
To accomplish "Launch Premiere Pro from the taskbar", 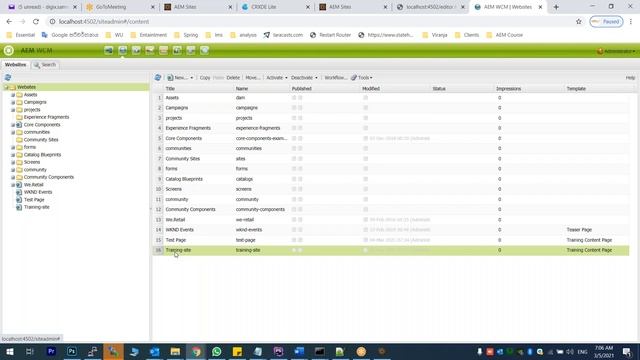I will (x=51, y=351).
